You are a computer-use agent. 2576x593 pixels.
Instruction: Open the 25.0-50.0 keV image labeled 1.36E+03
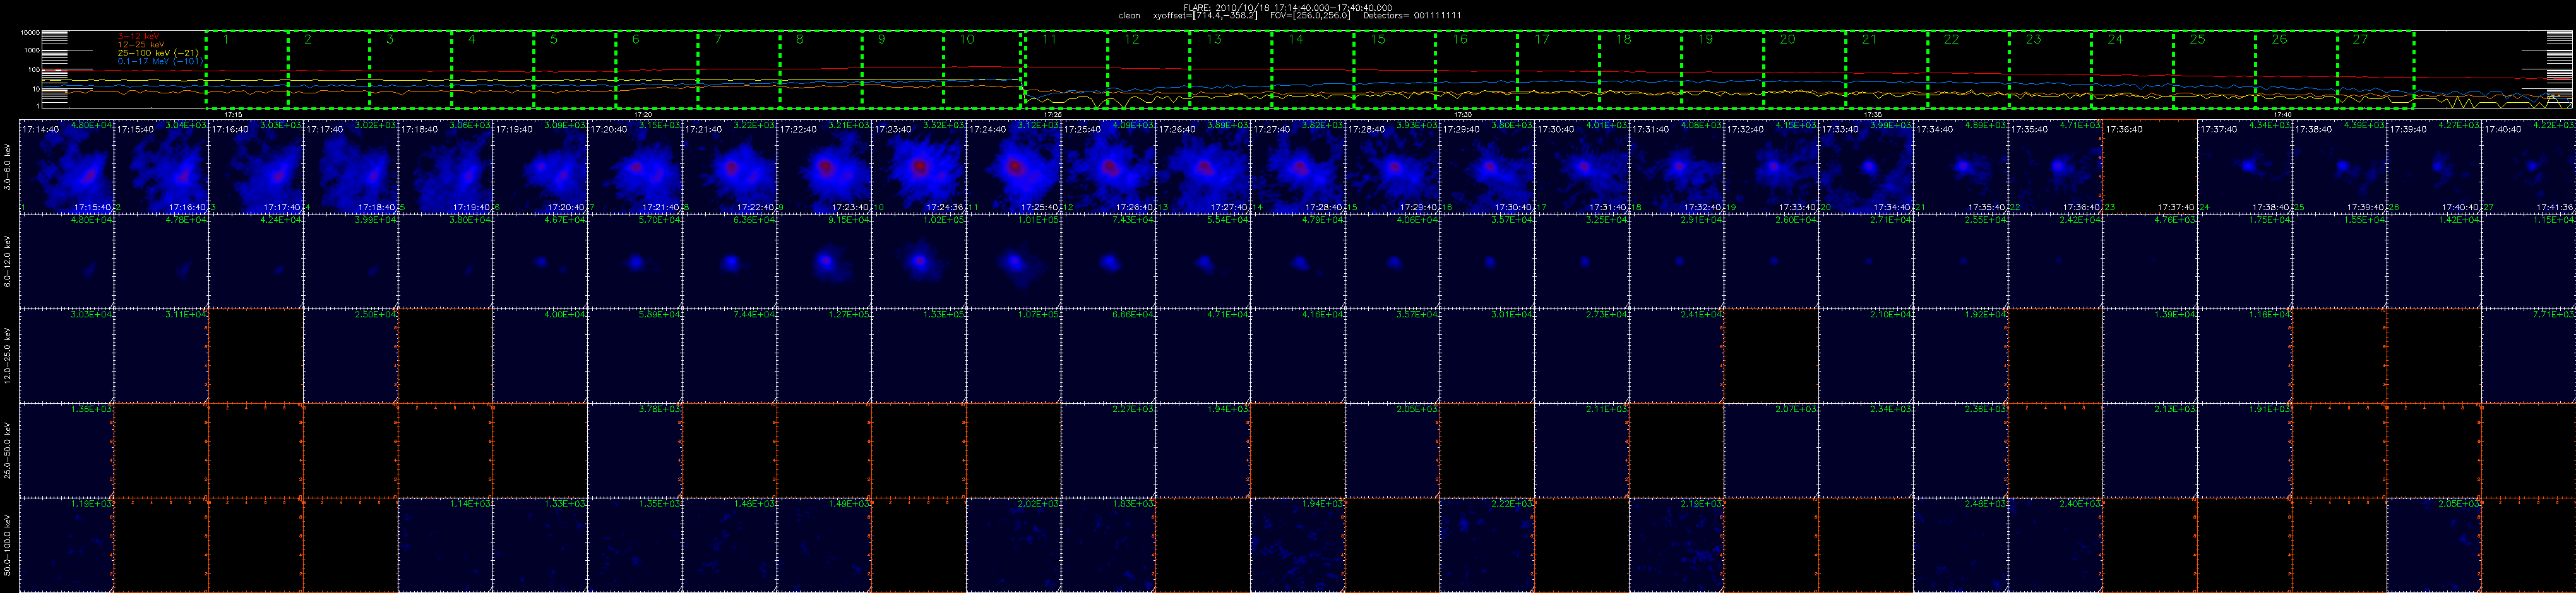(67, 450)
